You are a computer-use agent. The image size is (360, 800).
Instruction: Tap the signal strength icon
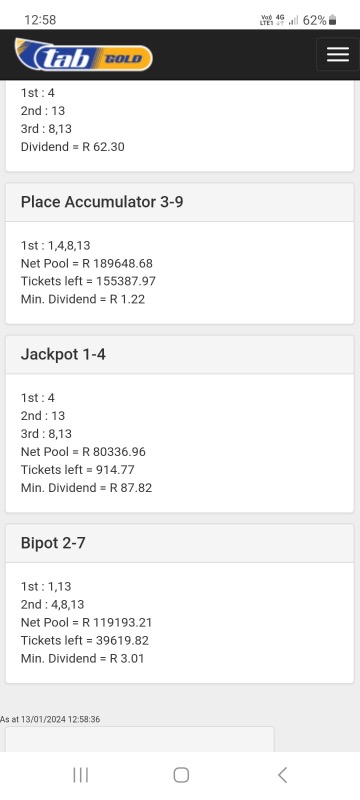tap(293, 20)
